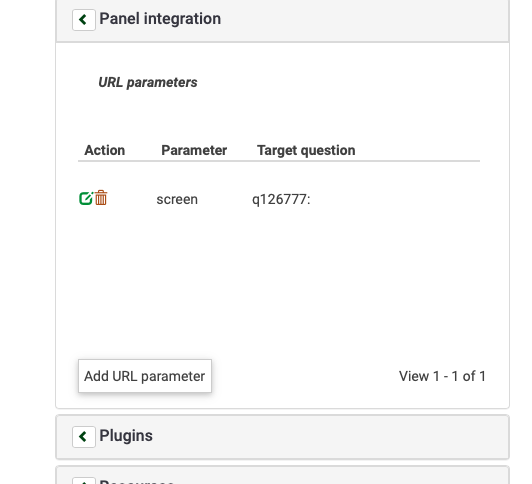Viewport: 532px width, 484px height.
Task: Edit the screen URL parameter
Action: click(86, 198)
